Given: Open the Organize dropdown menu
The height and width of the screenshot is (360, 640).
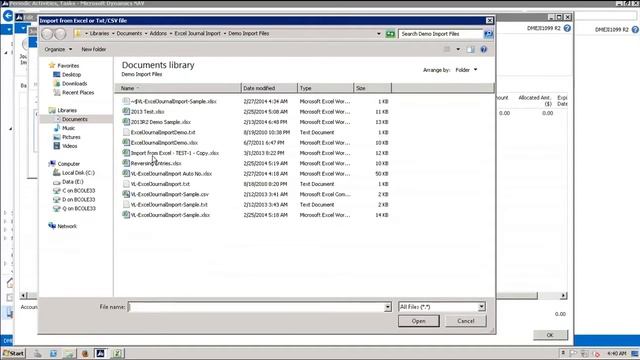Looking at the screenshot, I should pos(58,49).
